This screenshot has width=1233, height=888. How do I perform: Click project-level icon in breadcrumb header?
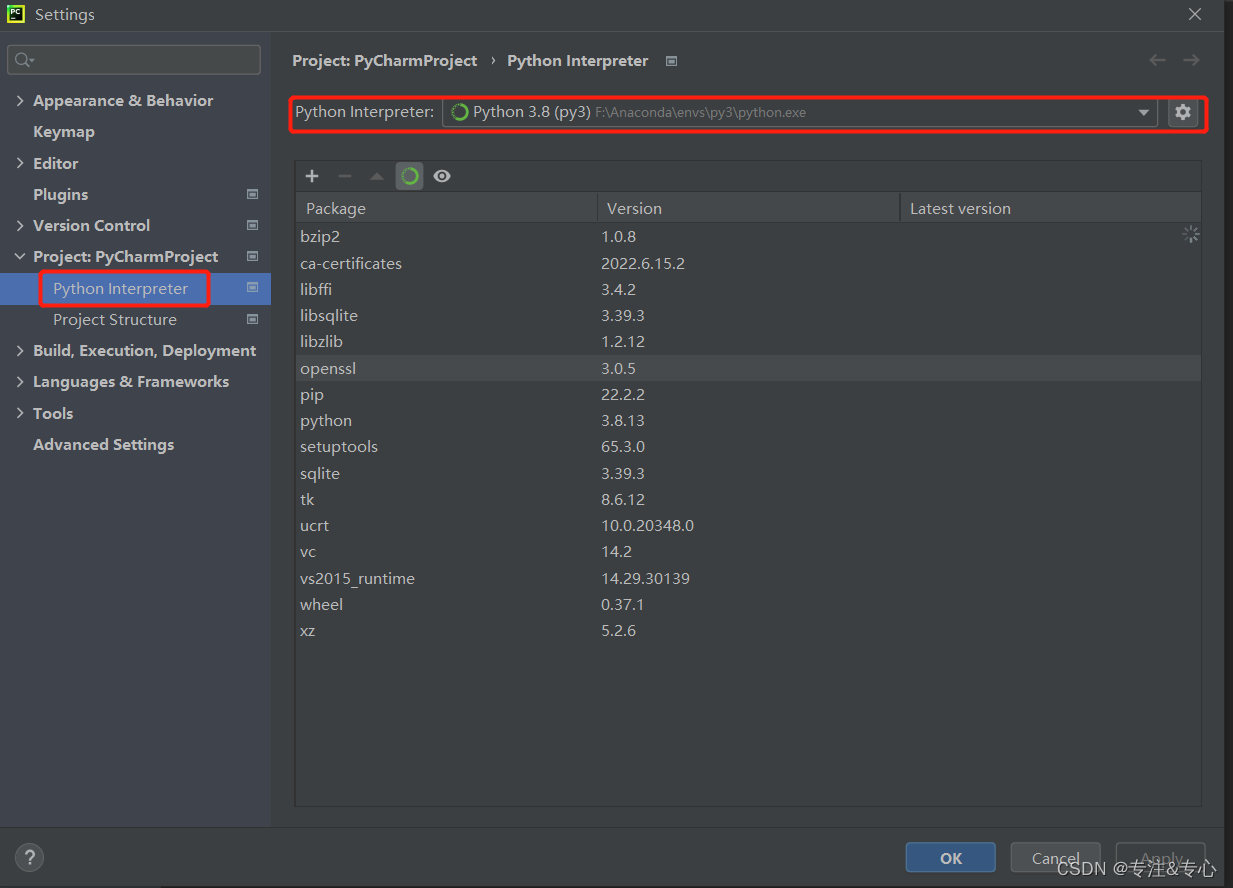[671, 61]
